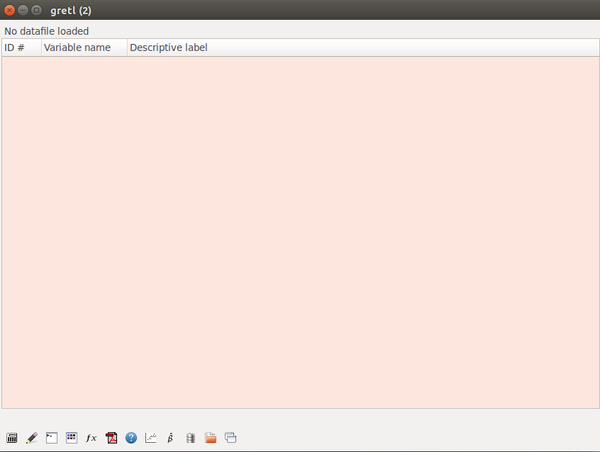Sort by the ID # column header
Viewport: 600px width, 452px height.
21,47
